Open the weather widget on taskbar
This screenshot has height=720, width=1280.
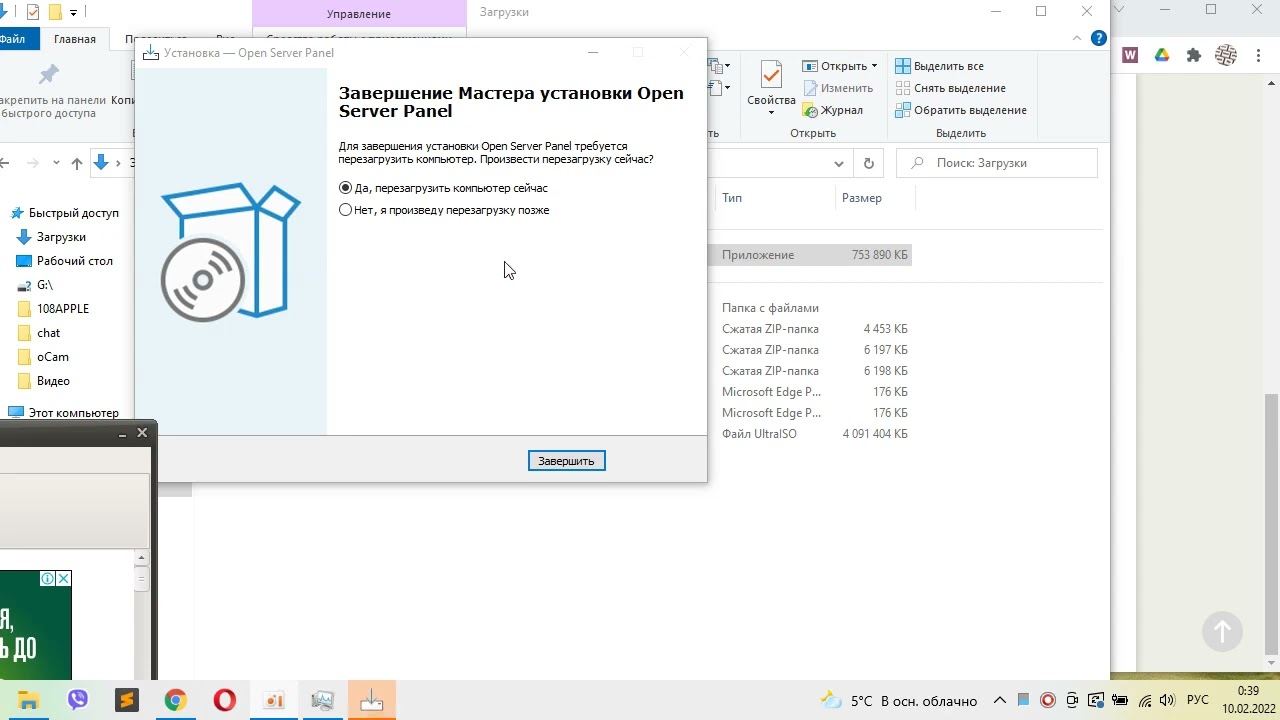click(898, 701)
